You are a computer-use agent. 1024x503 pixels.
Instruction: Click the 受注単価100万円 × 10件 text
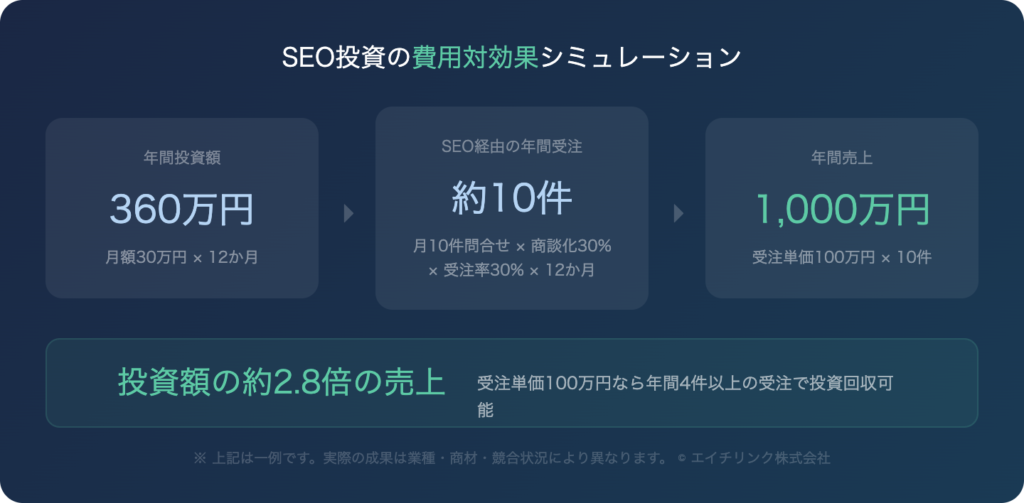(x=842, y=258)
